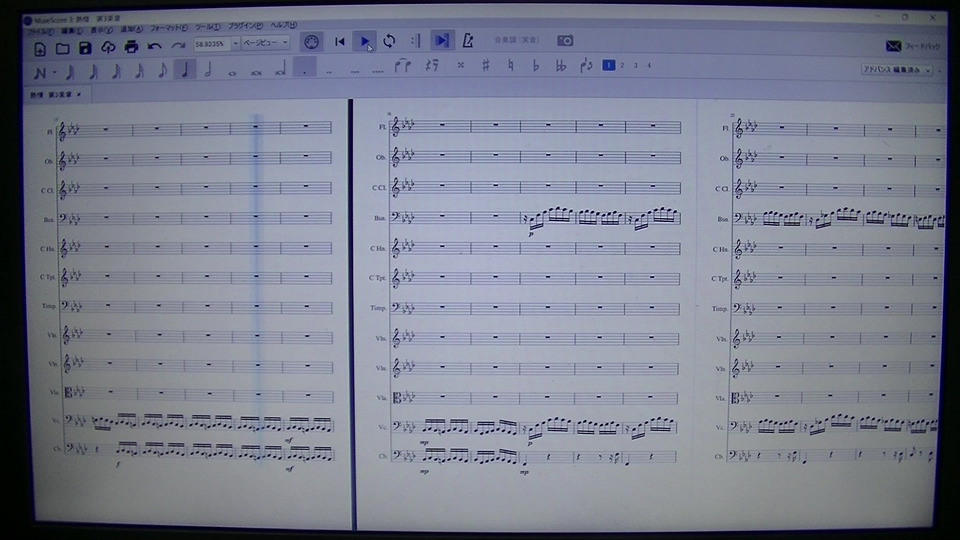960x540 pixels.
Task: Select the quadruple augmentation dot
Action: (378, 71)
